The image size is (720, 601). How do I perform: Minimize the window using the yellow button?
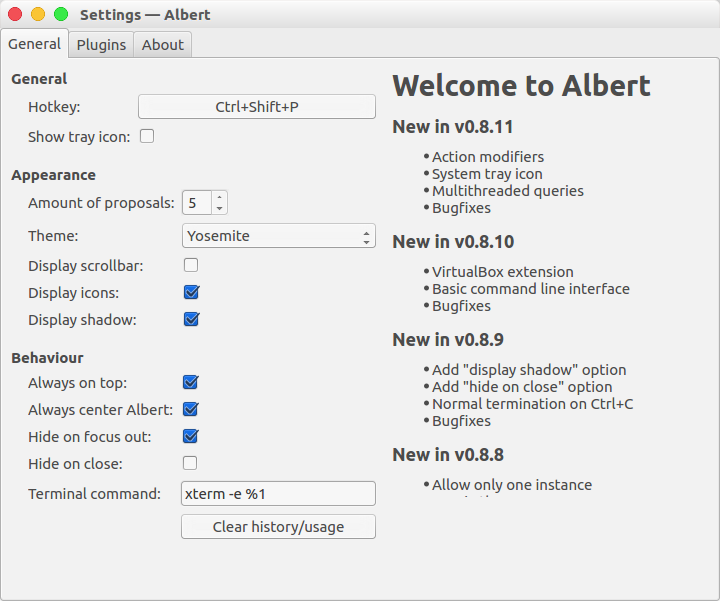[38, 14]
